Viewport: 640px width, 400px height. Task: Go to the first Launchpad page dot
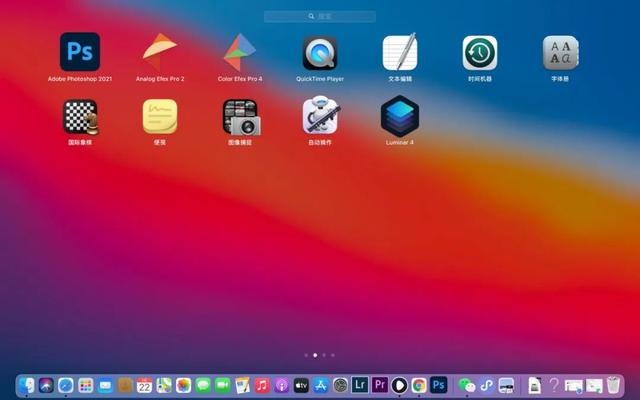pos(306,355)
